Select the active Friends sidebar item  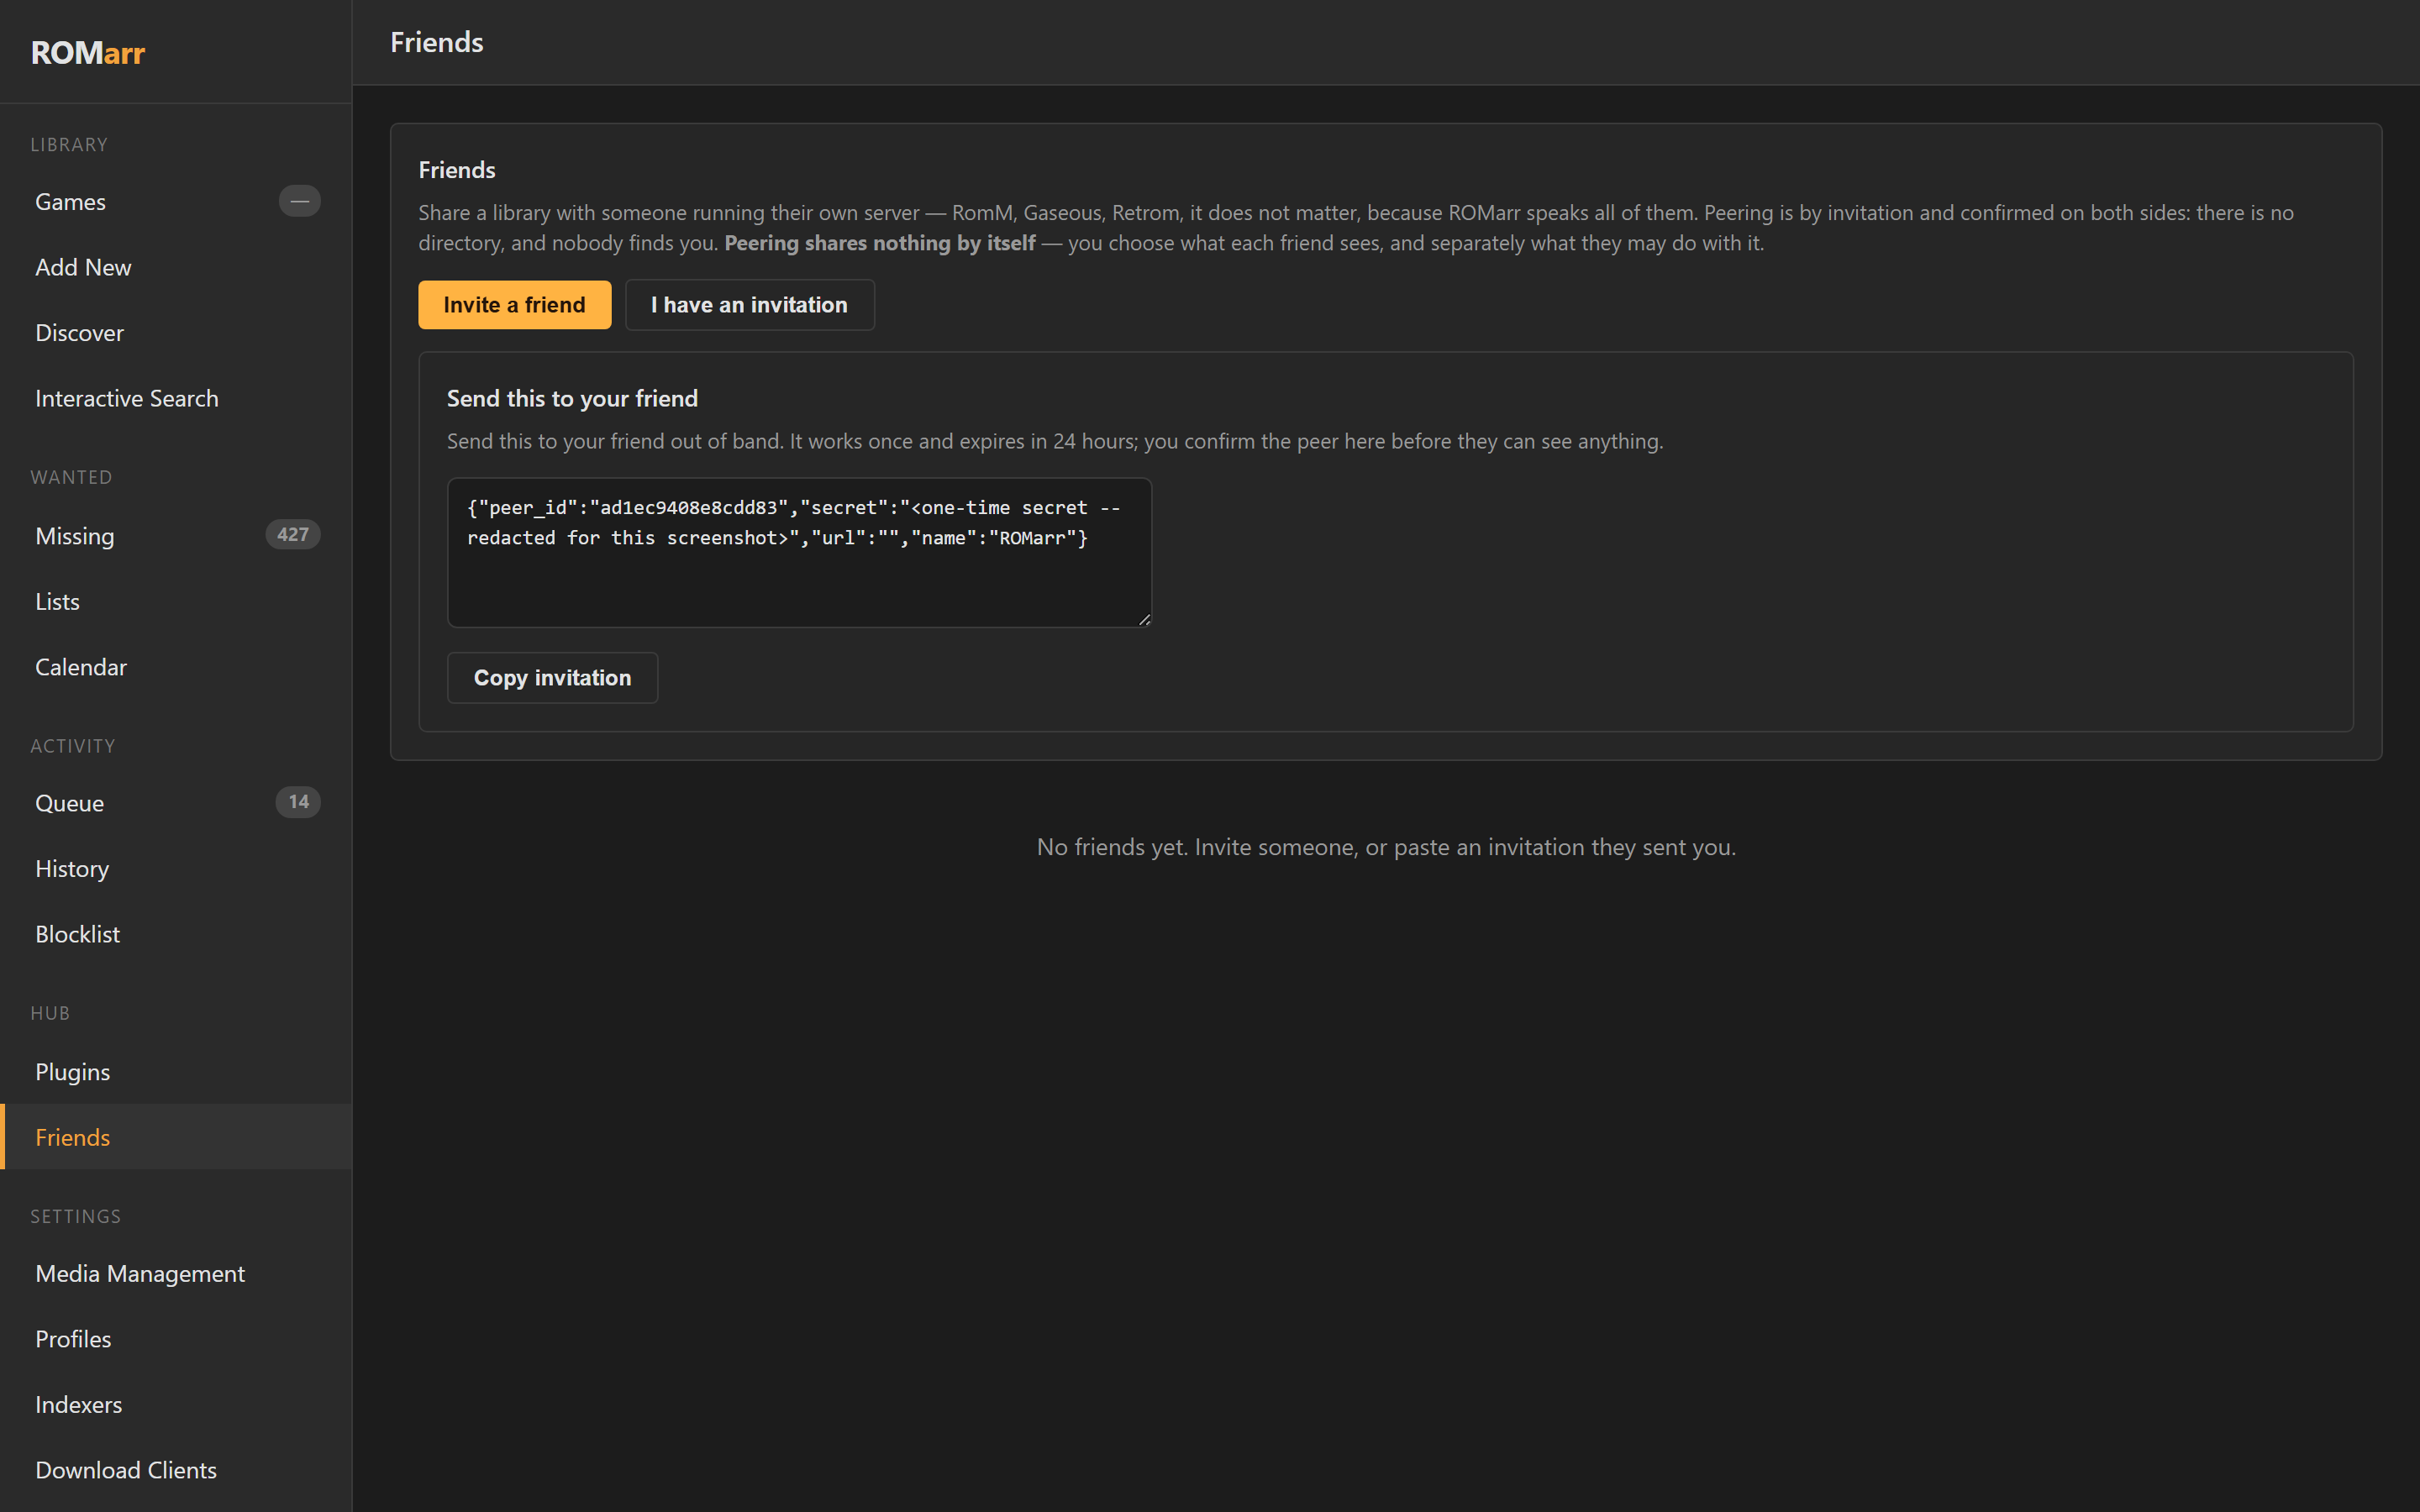[x=176, y=1137]
